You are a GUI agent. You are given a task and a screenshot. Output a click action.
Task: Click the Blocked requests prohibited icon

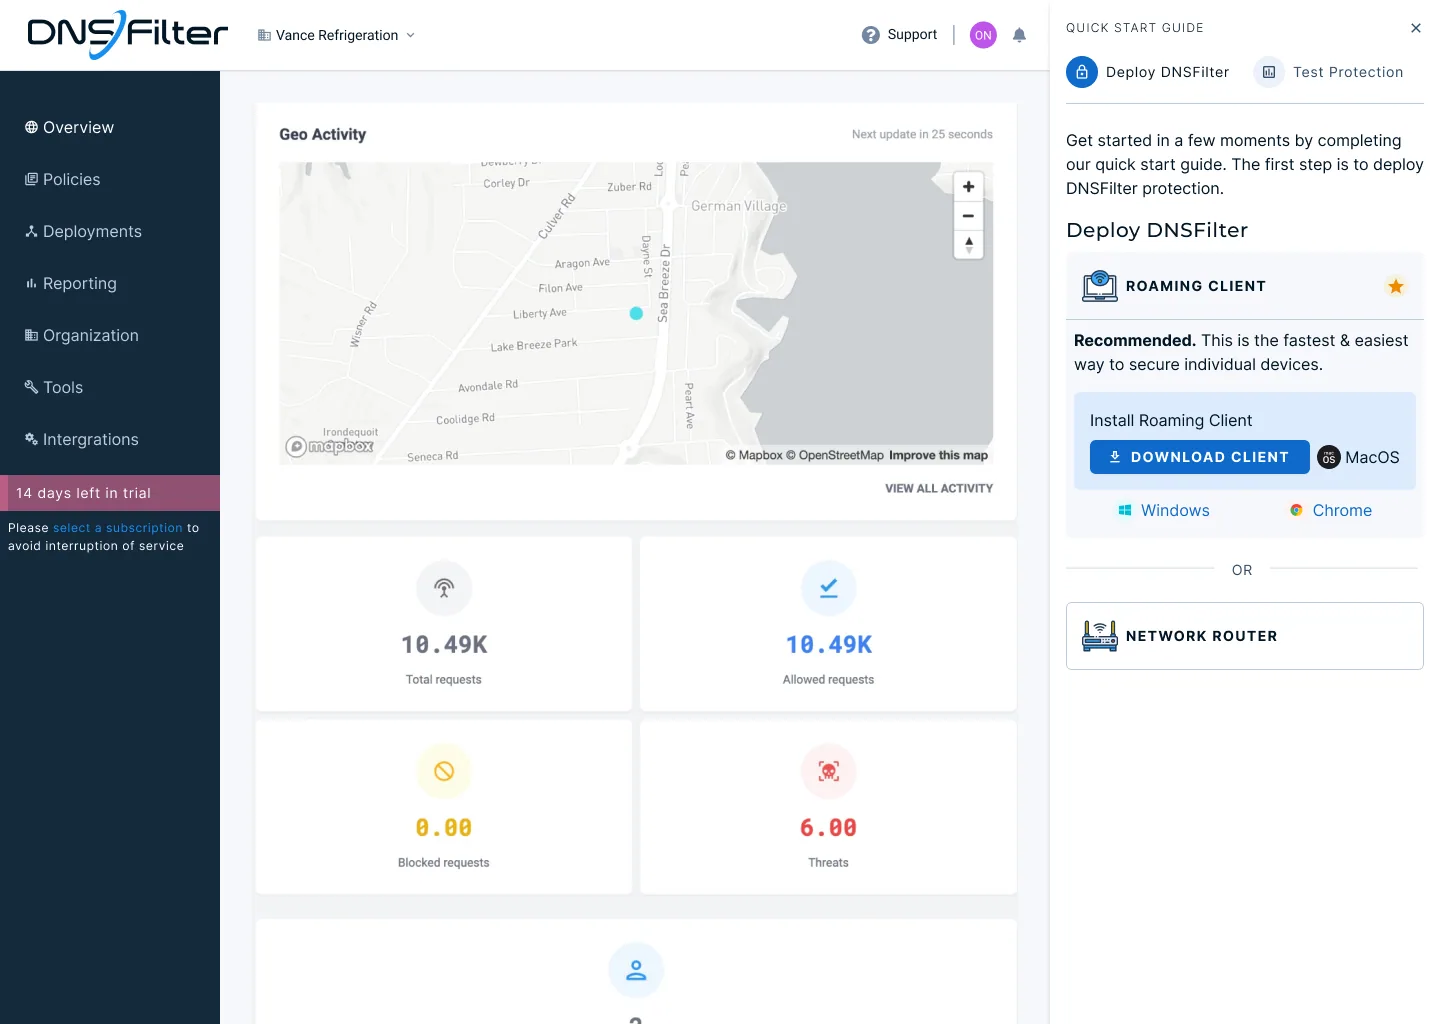(x=444, y=771)
